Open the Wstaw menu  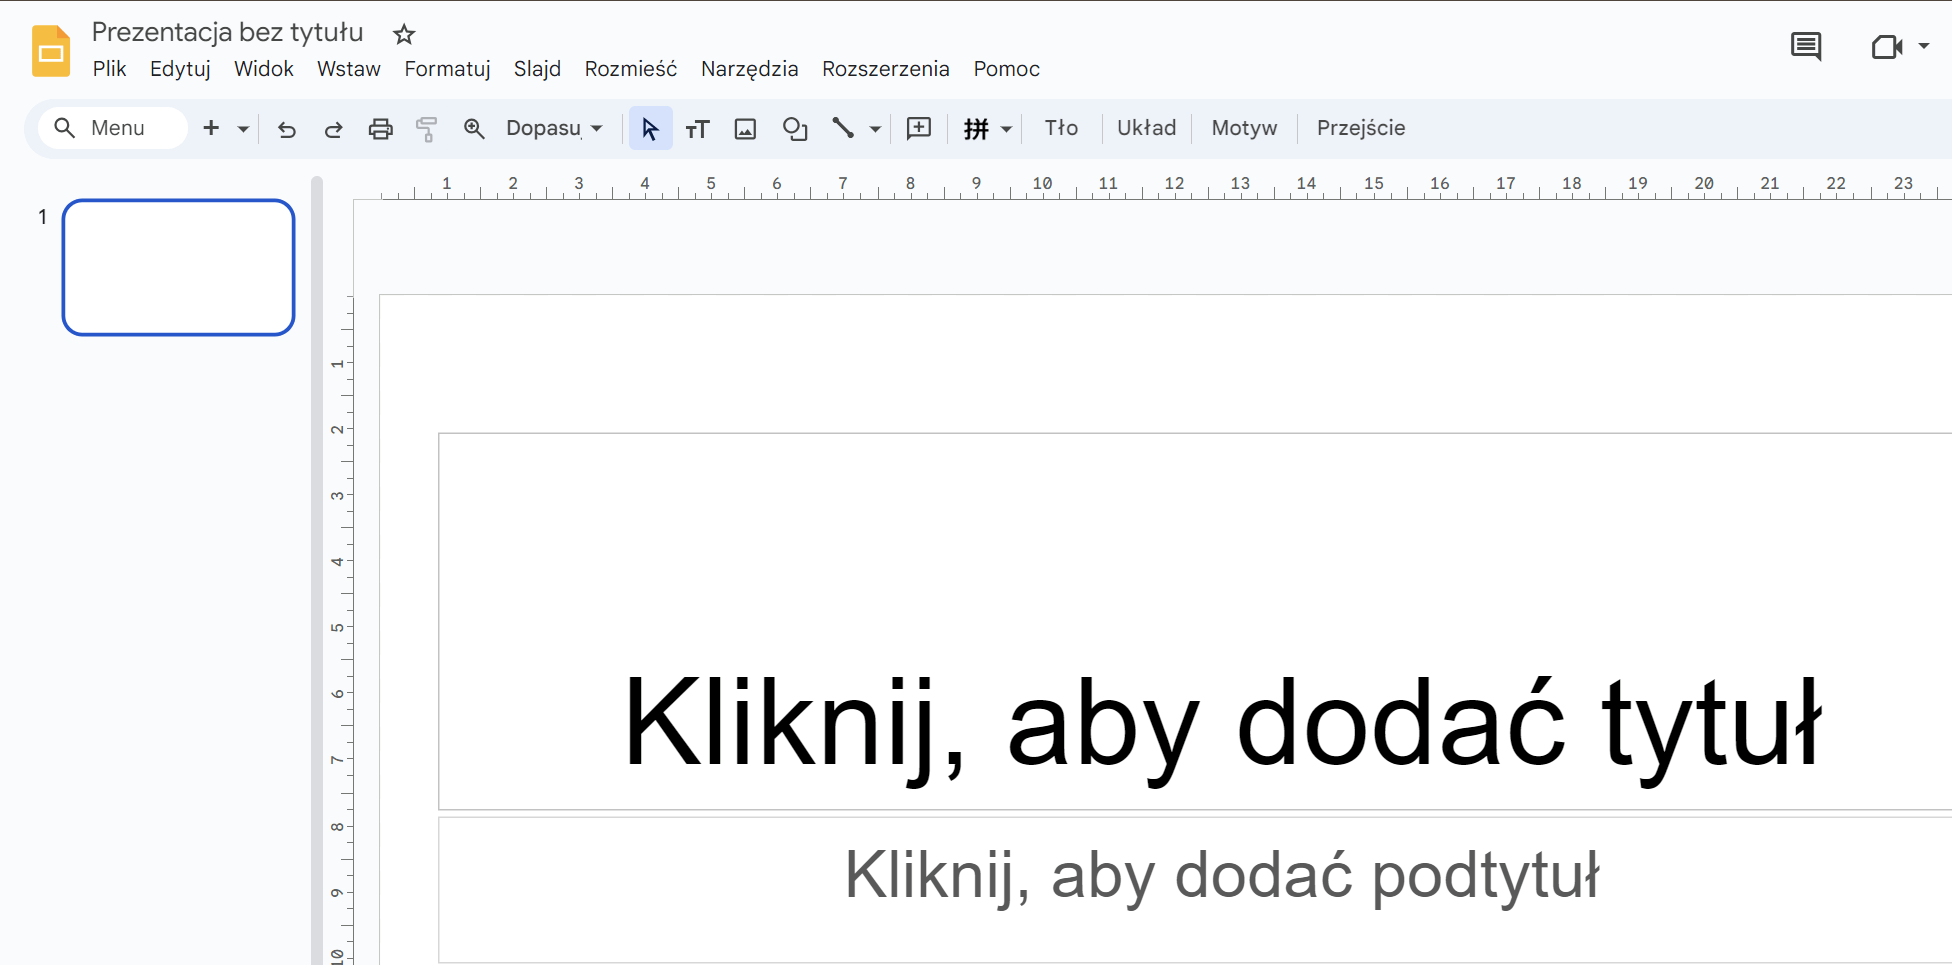[349, 69]
